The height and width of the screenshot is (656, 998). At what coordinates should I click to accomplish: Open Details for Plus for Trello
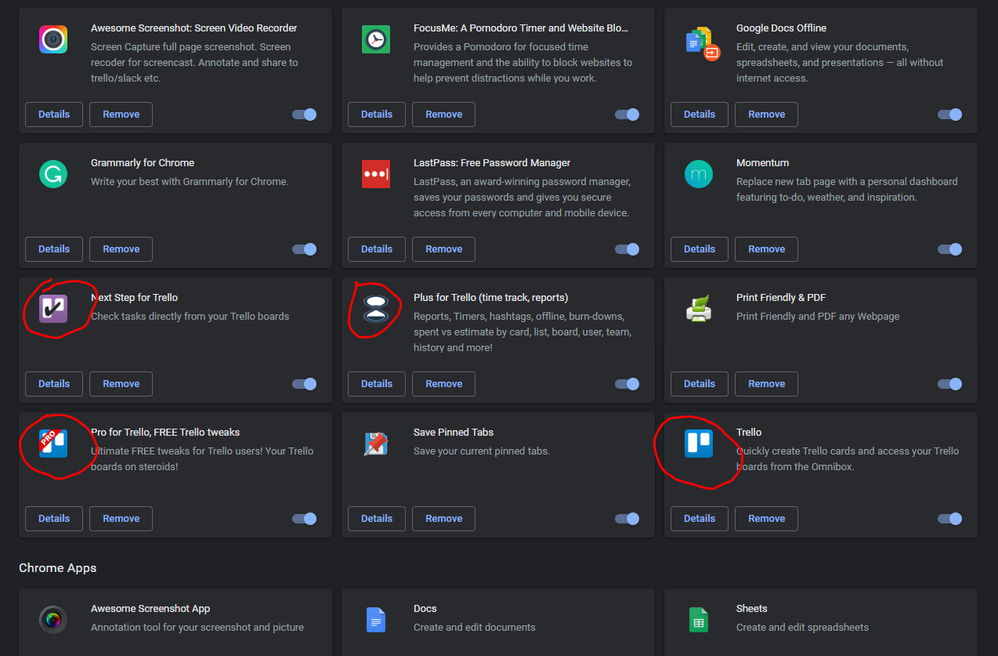[377, 384]
